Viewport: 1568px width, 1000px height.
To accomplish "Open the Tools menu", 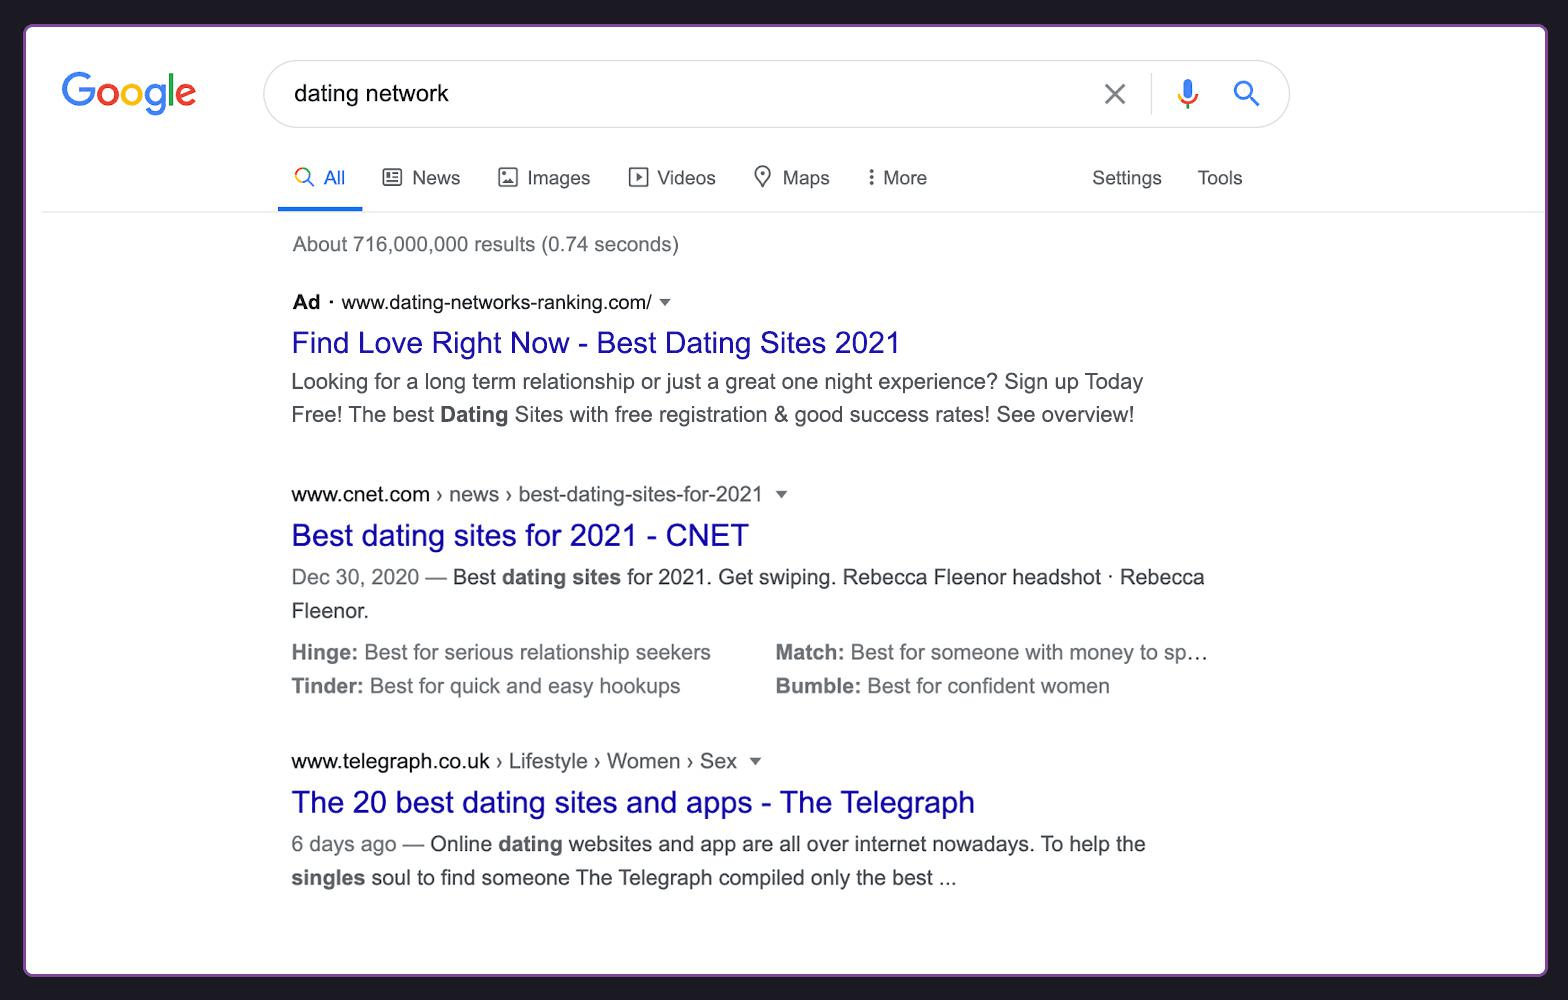I will click(x=1219, y=178).
